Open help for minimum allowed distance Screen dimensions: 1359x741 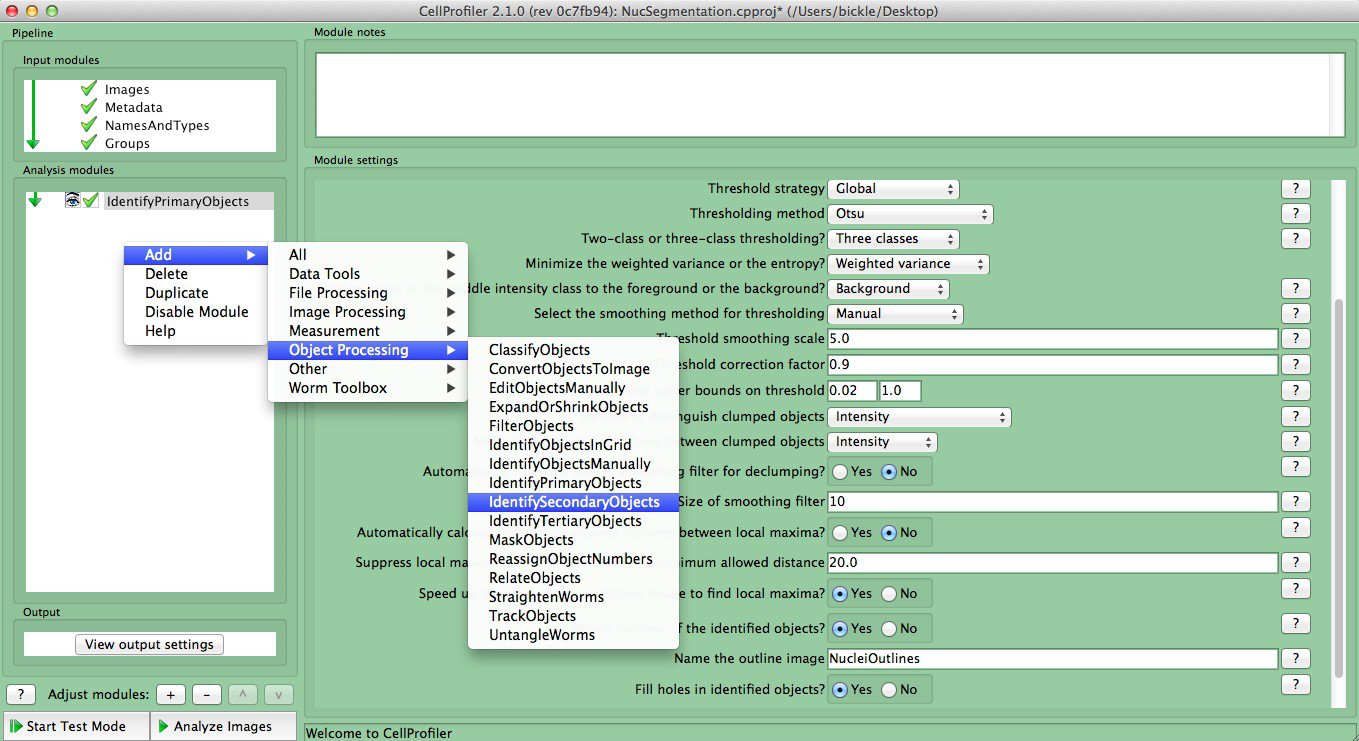1295,562
